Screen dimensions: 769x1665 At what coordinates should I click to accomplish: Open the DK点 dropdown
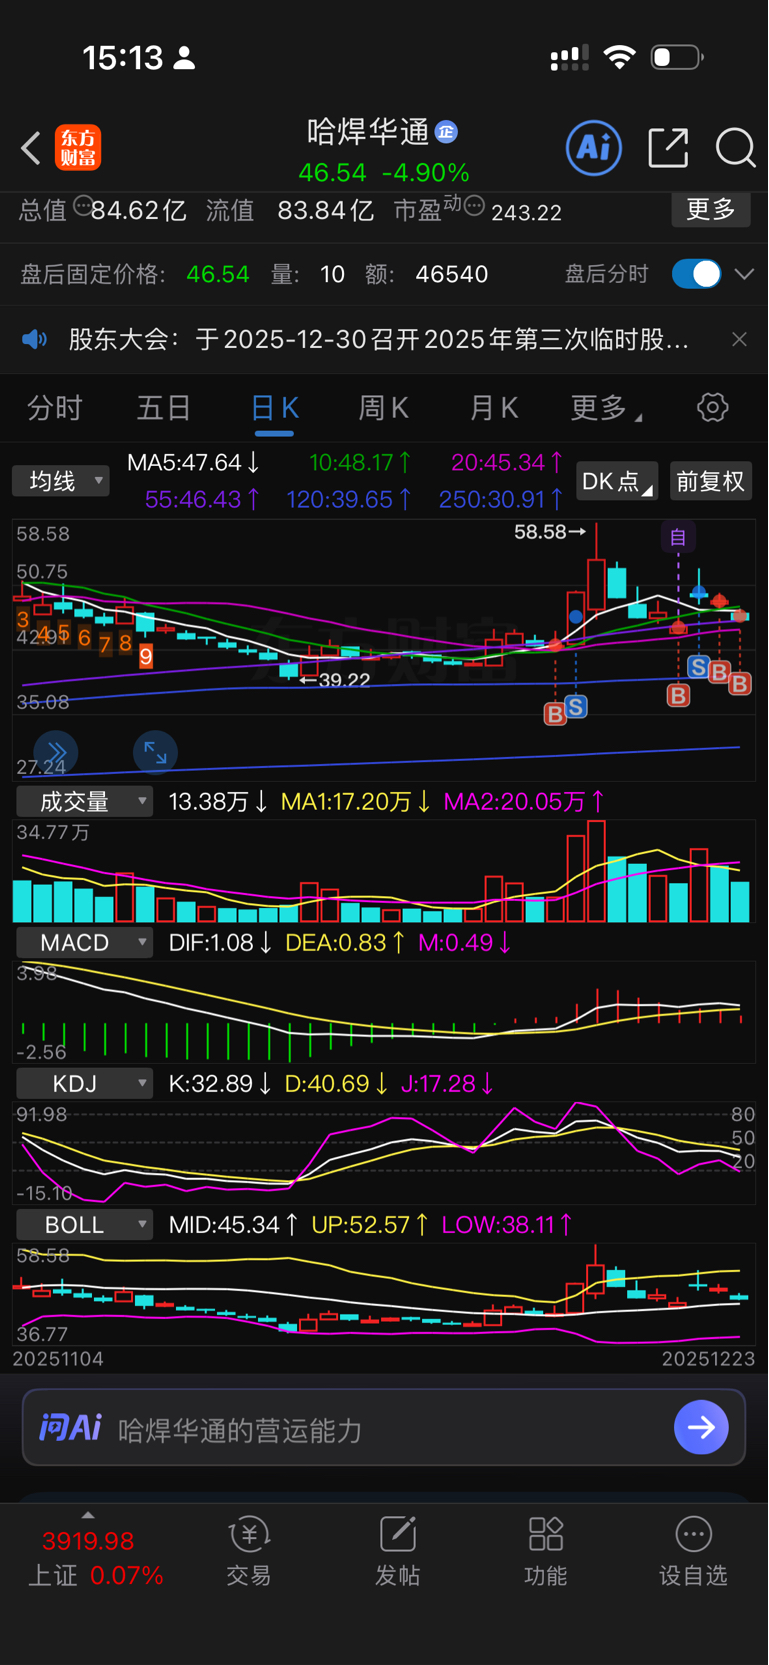pos(617,481)
